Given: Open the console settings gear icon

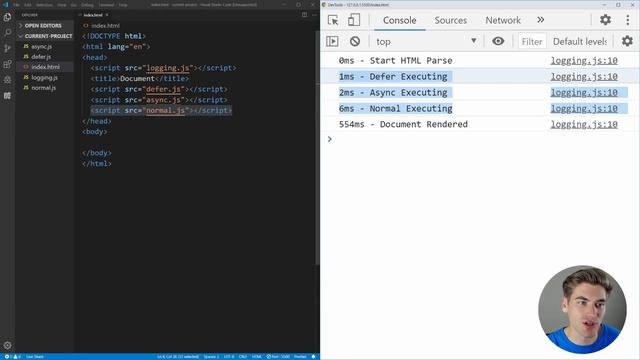Looking at the screenshot, I should pyautogui.click(x=627, y=41).
